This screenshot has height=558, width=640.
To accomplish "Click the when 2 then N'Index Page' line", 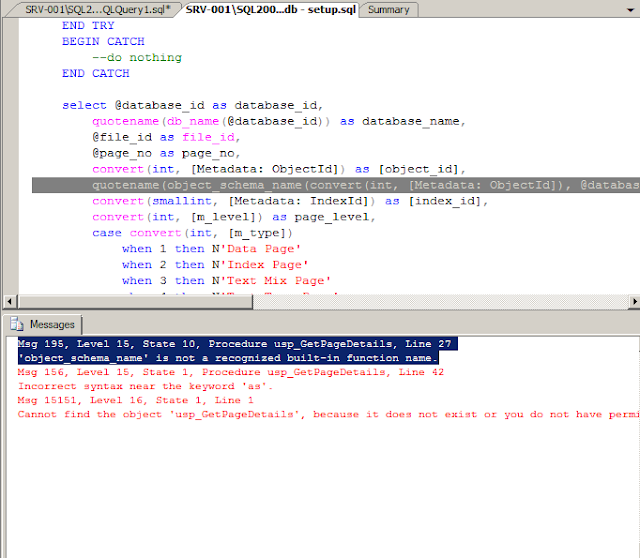I will [x=215, y=265].
